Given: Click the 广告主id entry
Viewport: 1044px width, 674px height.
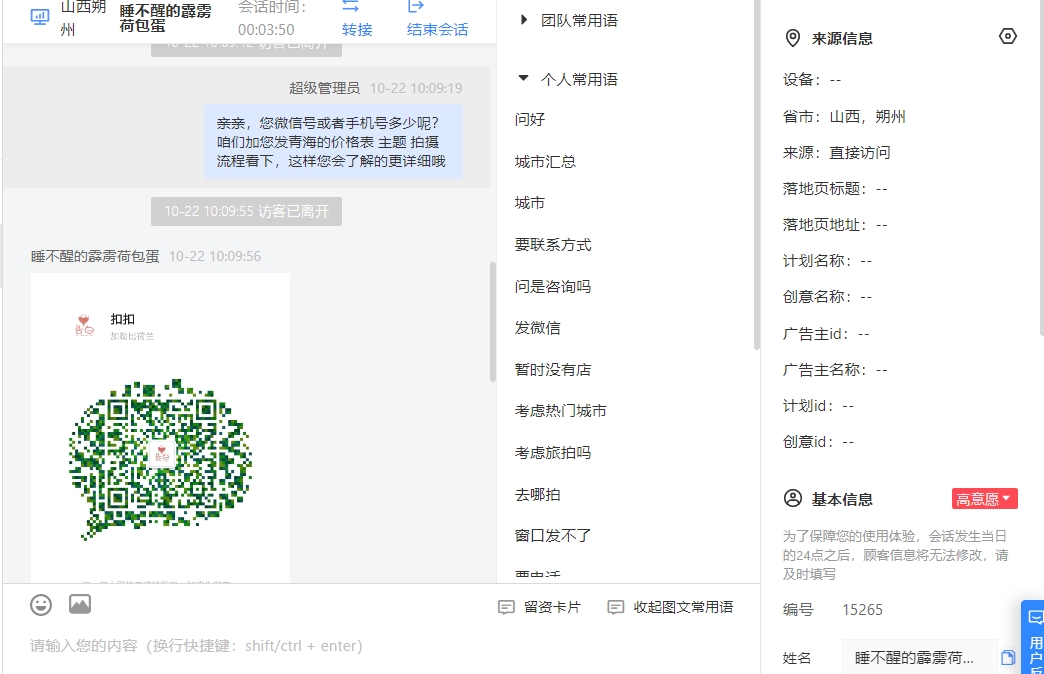Looking at the screenshot, I should [x=826, y=334].
